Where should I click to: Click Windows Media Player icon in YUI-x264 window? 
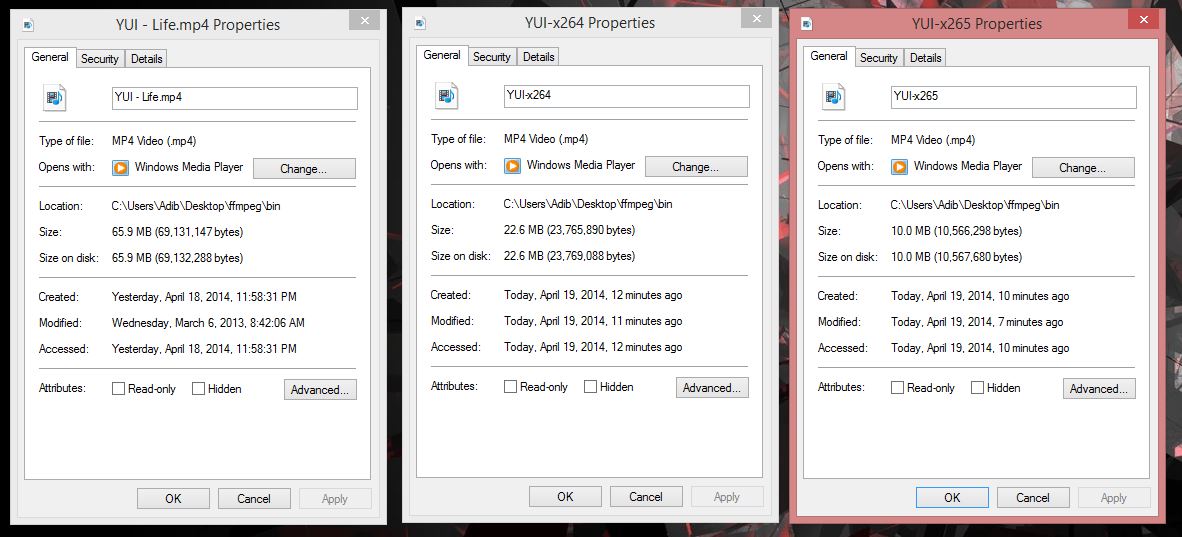click(513, 165)
